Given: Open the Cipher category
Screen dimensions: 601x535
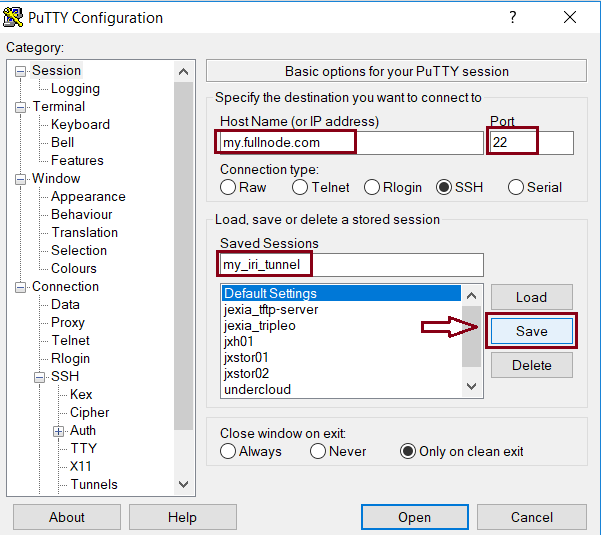Looking at the screenshot, I should 90,413.
